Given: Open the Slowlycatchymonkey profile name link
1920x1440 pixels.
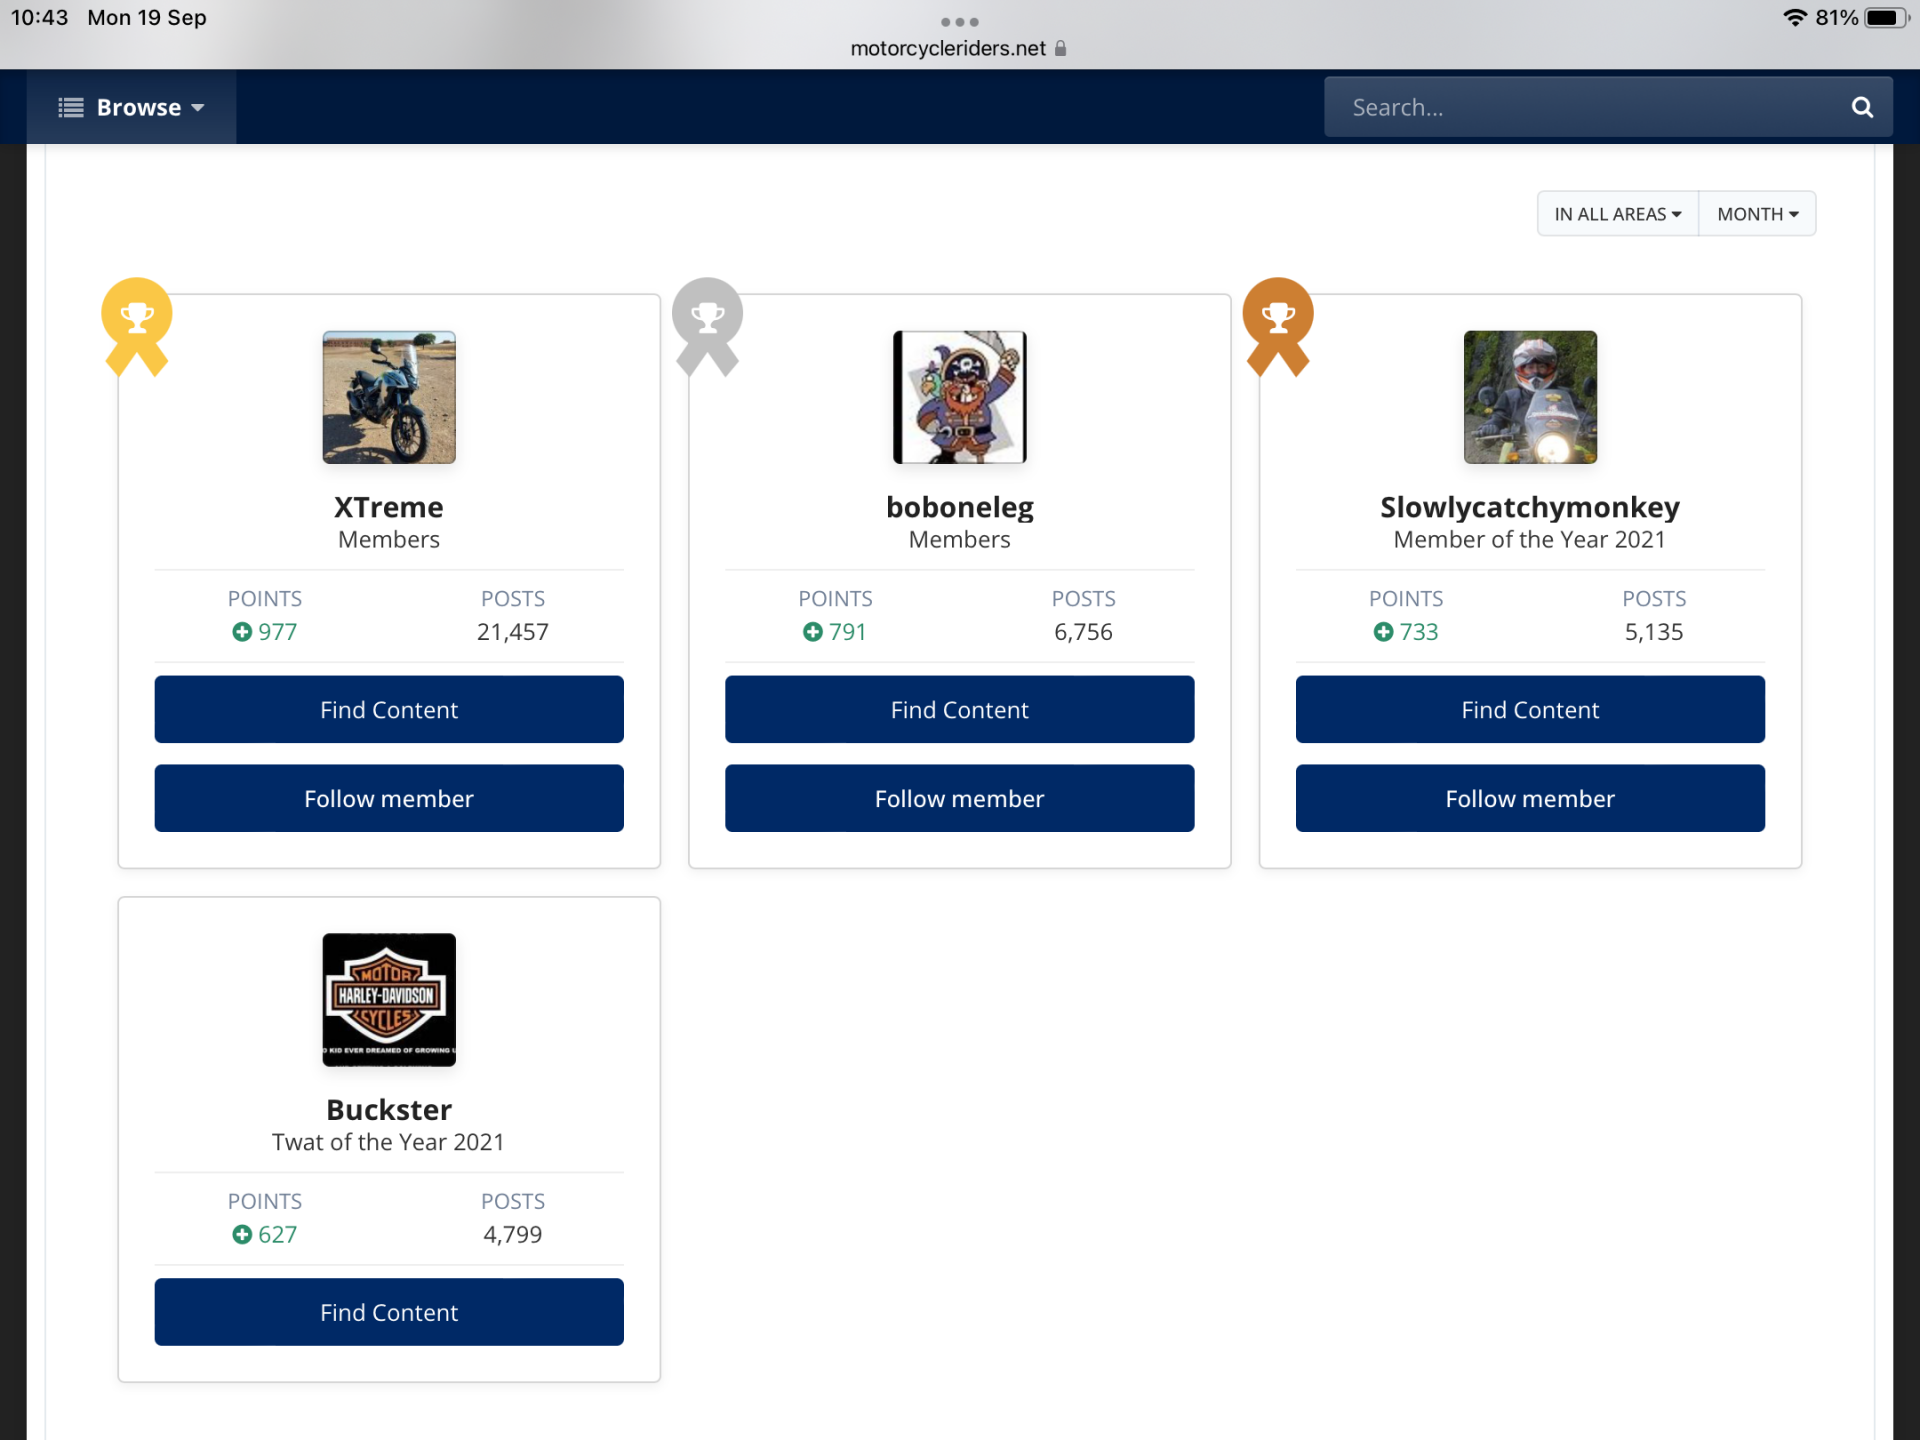Looking at the screenshot, I should tap(1530, 507).
